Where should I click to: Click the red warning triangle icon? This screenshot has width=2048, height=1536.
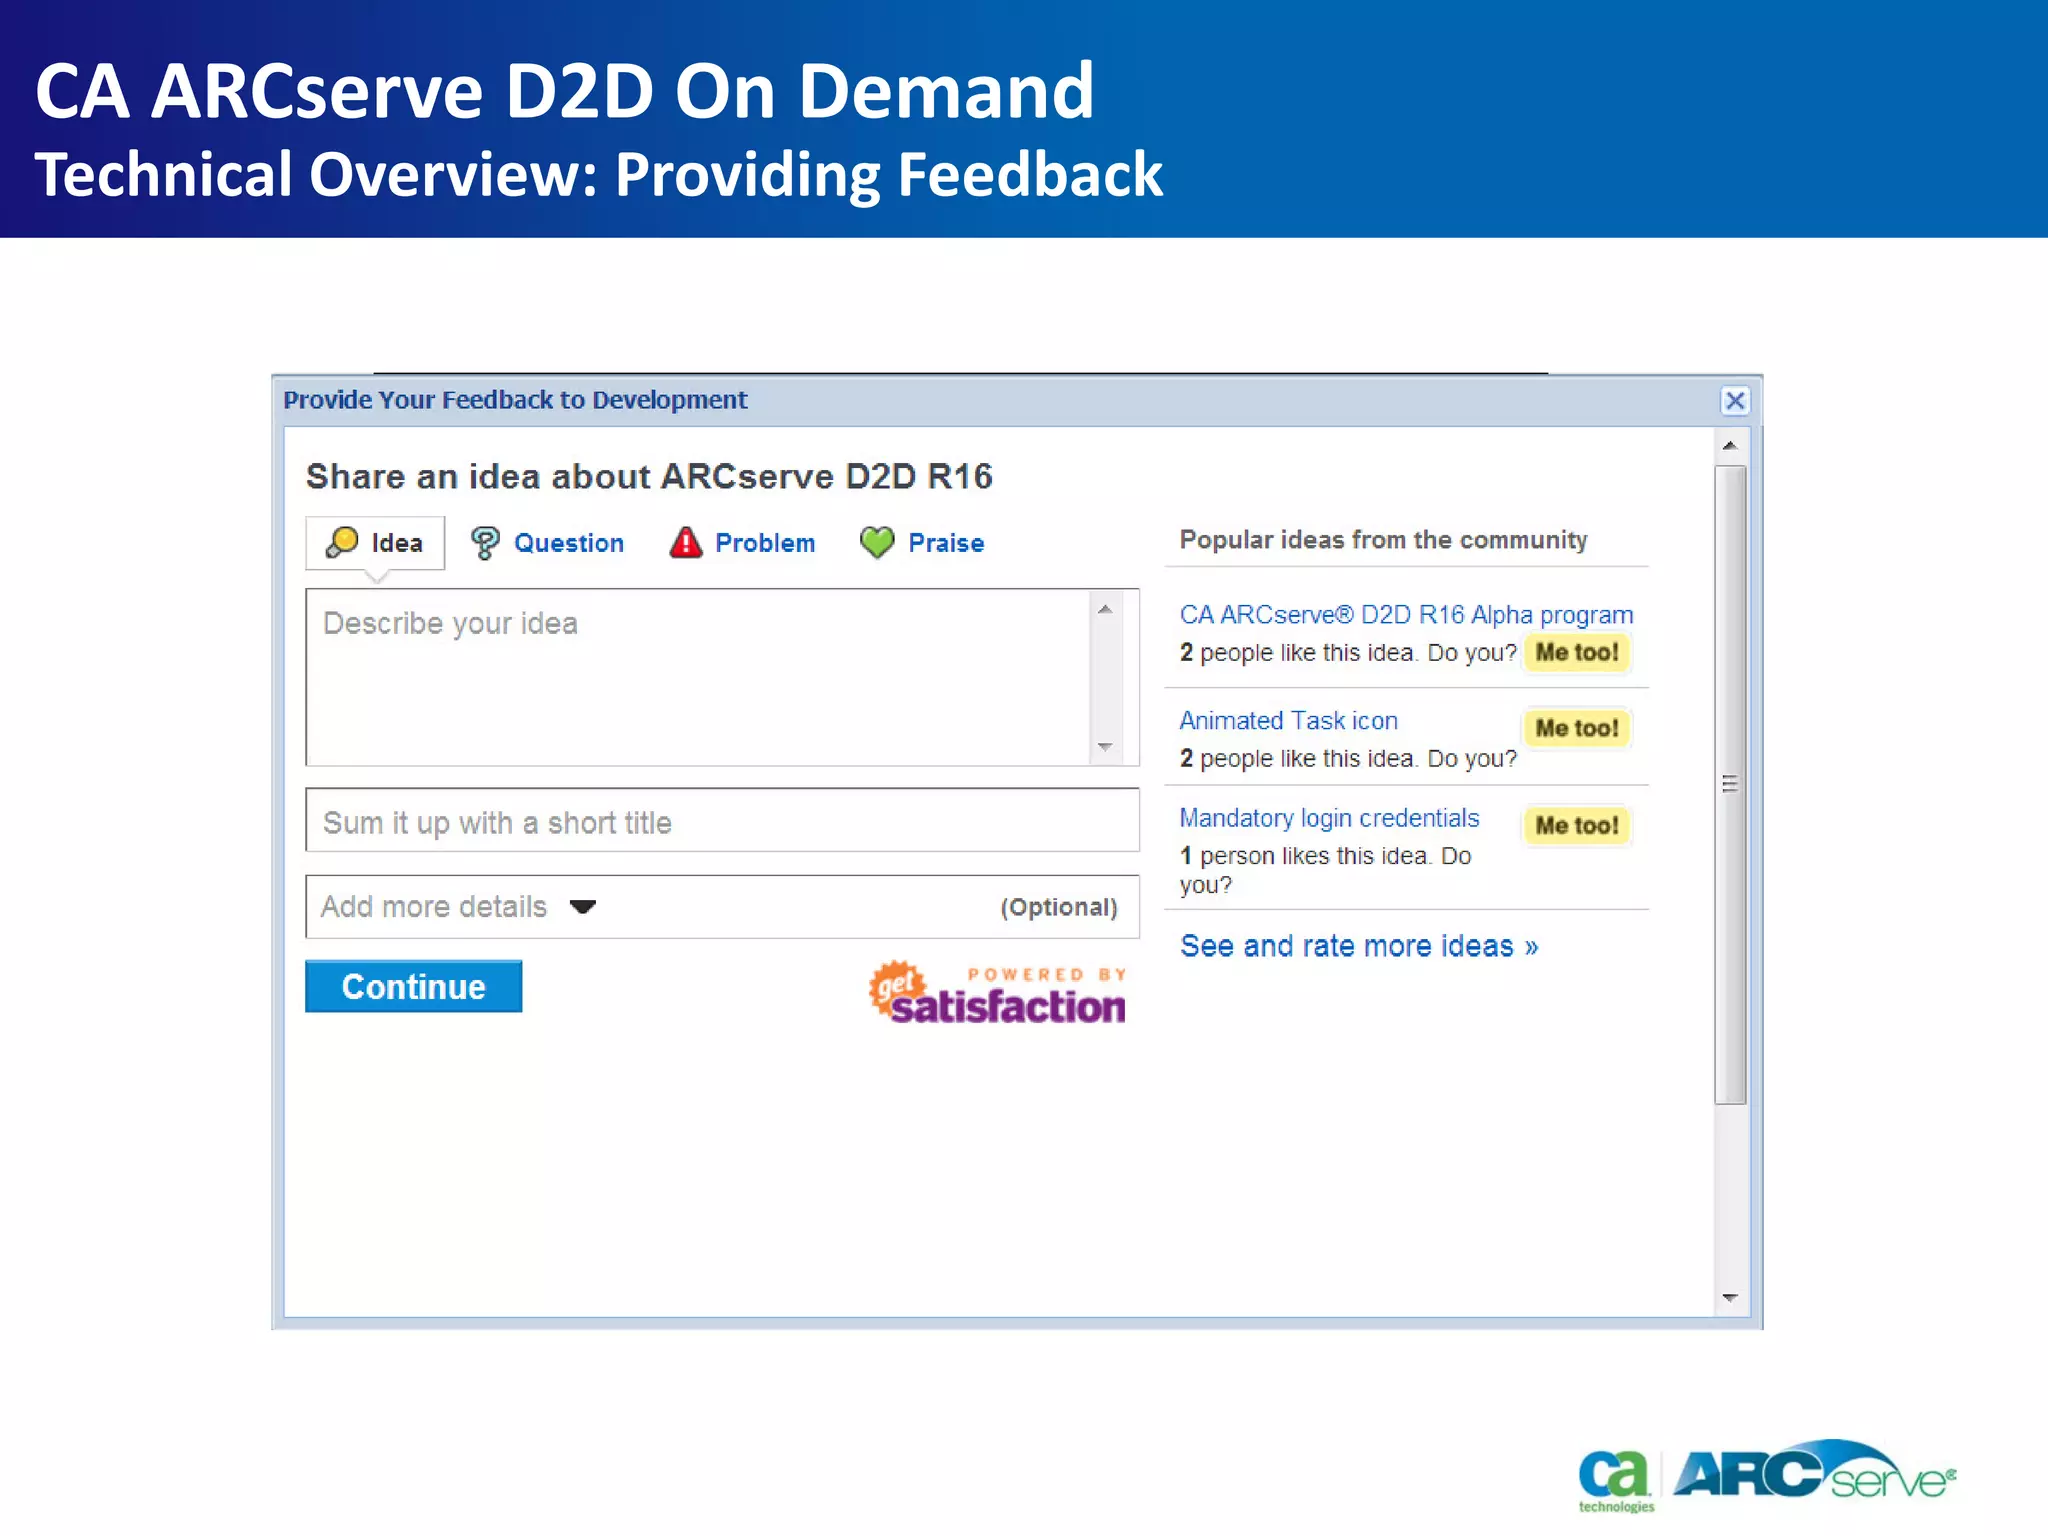pyautogui.click(x=686, y=542)
